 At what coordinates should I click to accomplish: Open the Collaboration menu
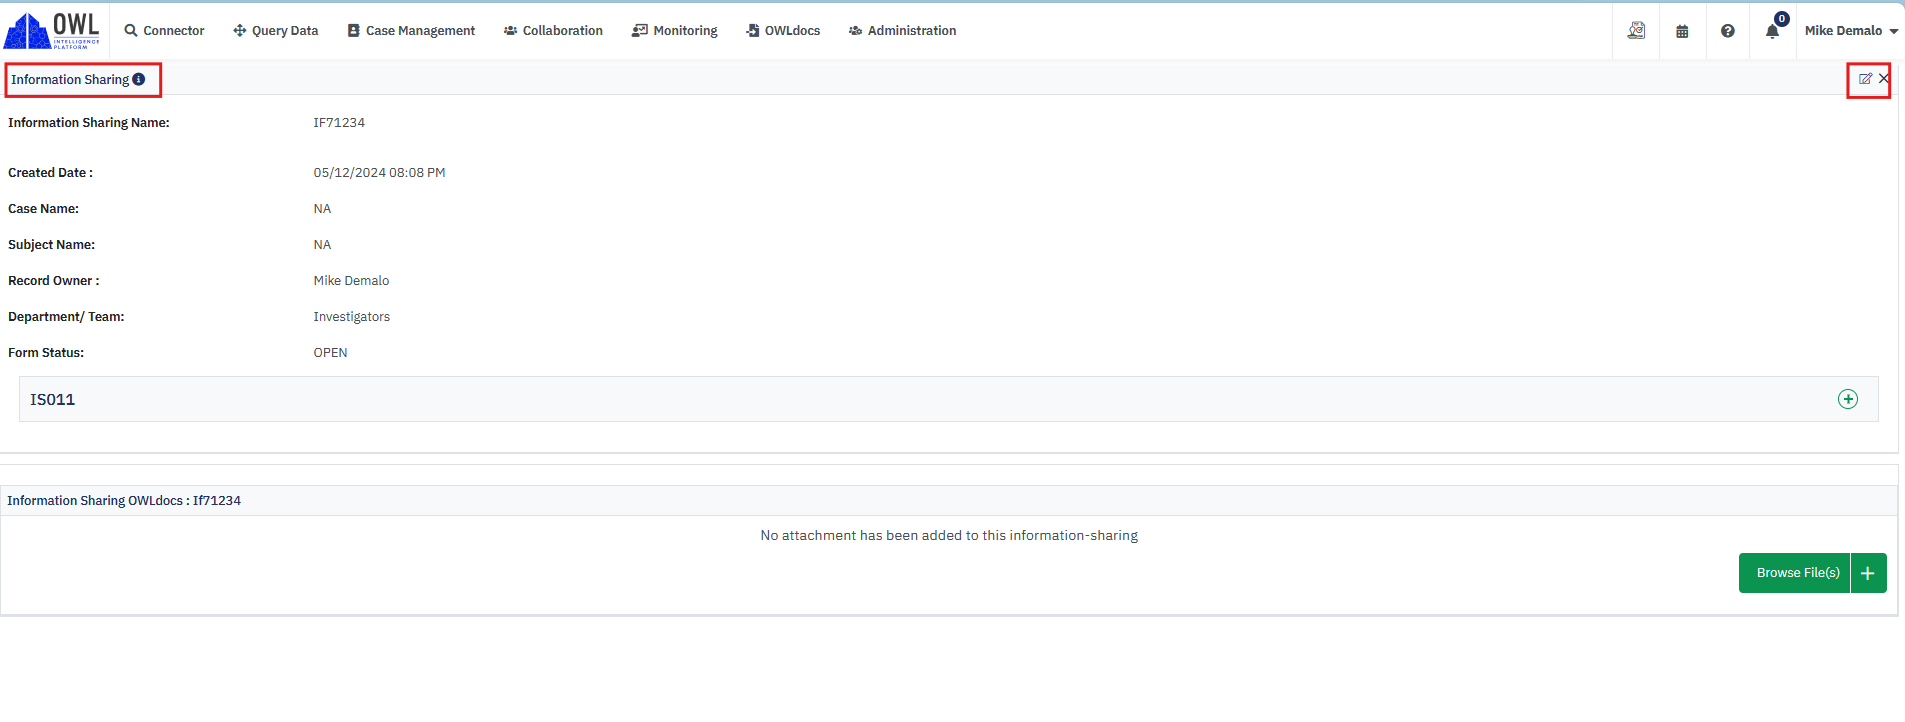click(x=553, y=31)
